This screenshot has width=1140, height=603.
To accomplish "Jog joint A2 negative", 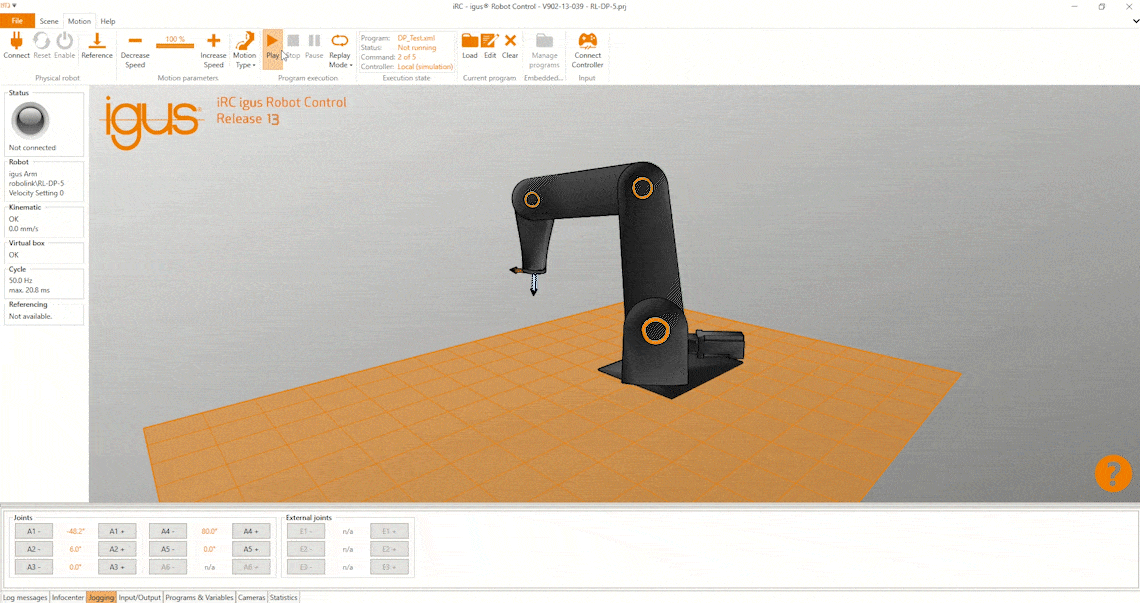I will point(33,549).
